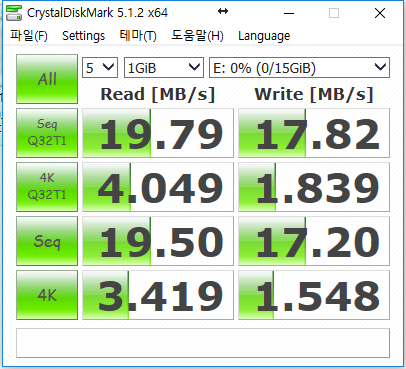Select the 17.82 Seq Q32T1 write result
406x369 pixels.
[314, 133]
